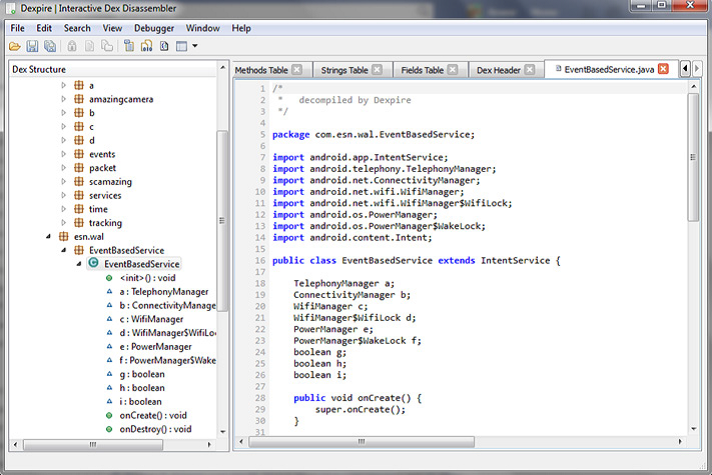Click the Dexpire application icon in title bar
This screenshot has height=475, width=712.
[11, 8]
